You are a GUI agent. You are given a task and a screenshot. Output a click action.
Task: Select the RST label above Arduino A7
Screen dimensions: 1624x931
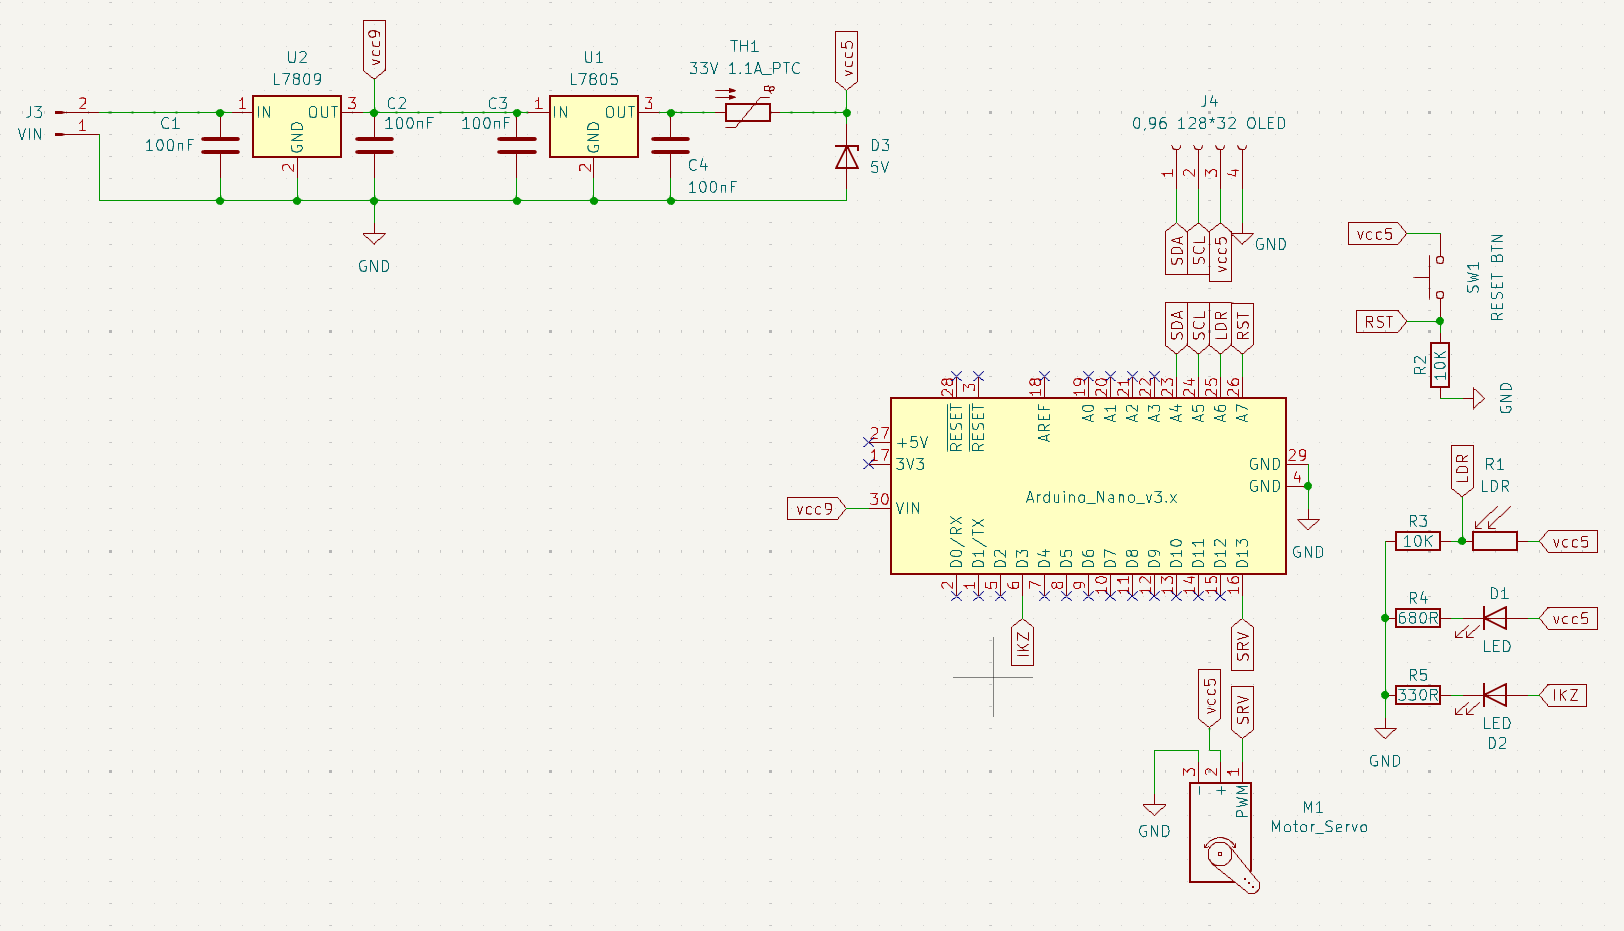(1243, 328)
